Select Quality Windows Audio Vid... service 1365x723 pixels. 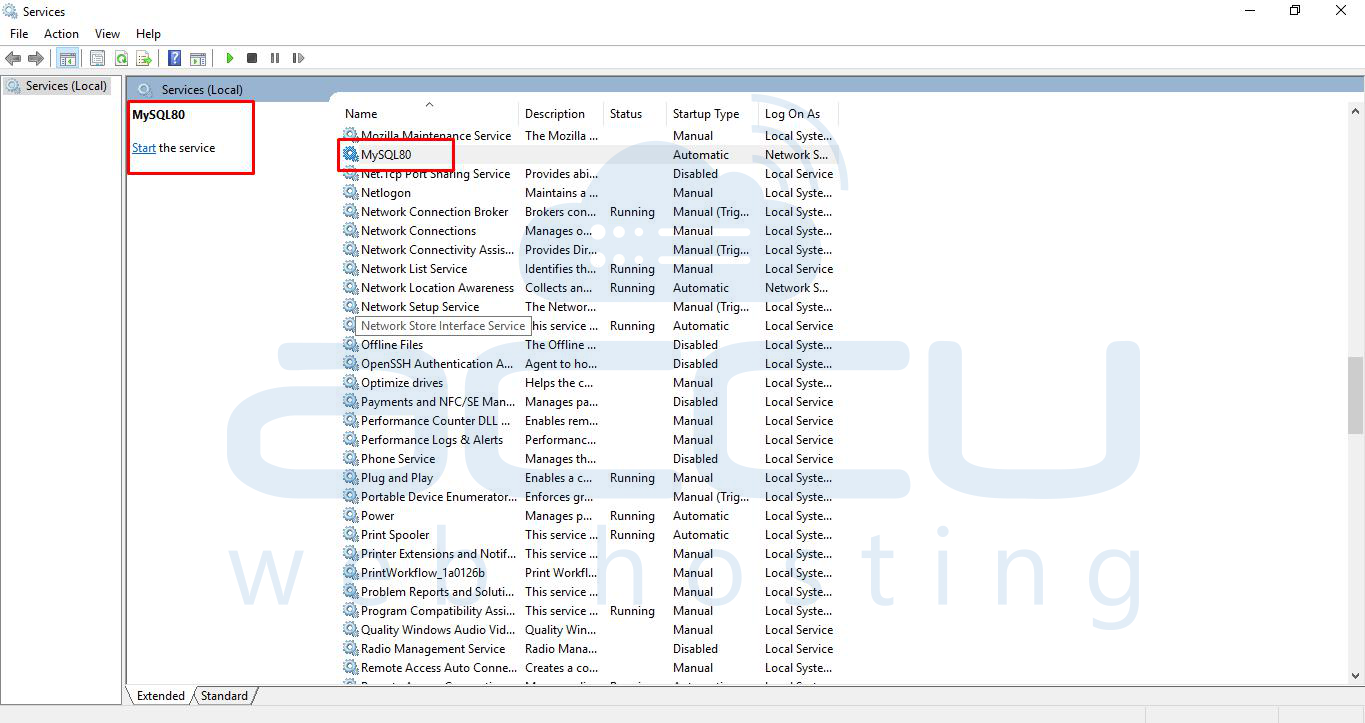click(x=589, y=629)
